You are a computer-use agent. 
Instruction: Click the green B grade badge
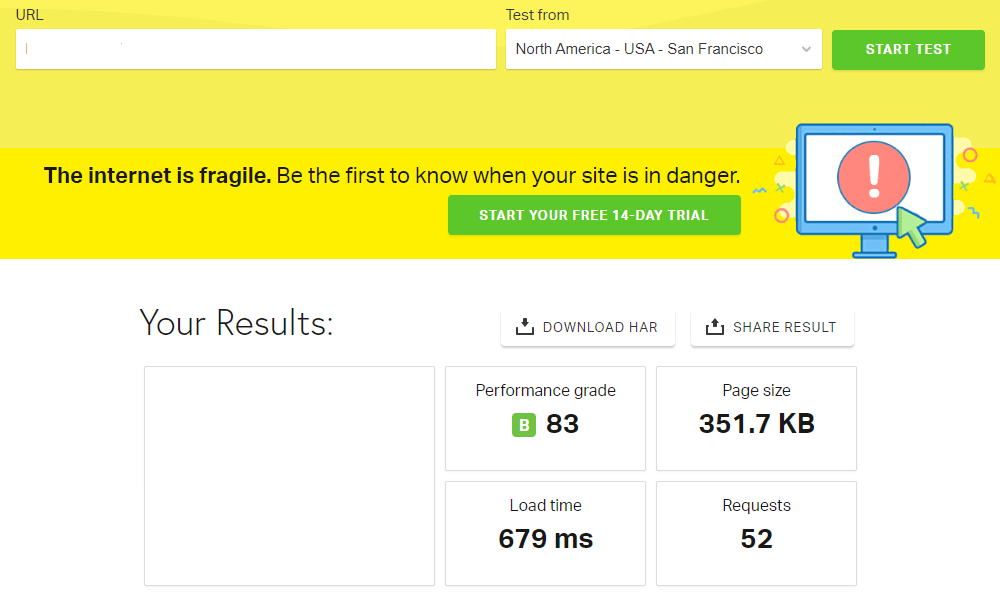pyautogui.click(x=524, y=425)
